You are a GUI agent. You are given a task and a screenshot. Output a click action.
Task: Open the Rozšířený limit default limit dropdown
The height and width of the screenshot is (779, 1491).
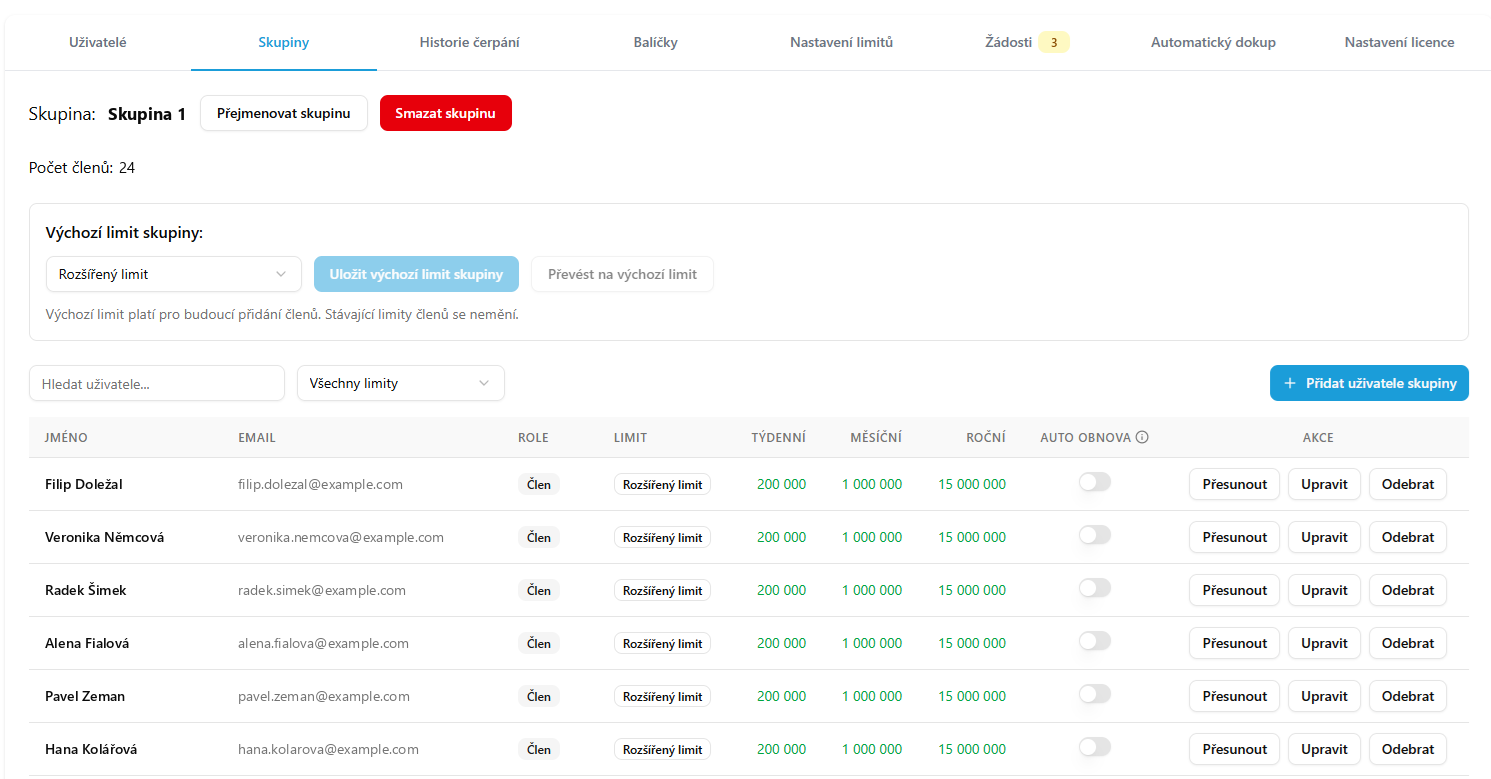tap(174, 274)
